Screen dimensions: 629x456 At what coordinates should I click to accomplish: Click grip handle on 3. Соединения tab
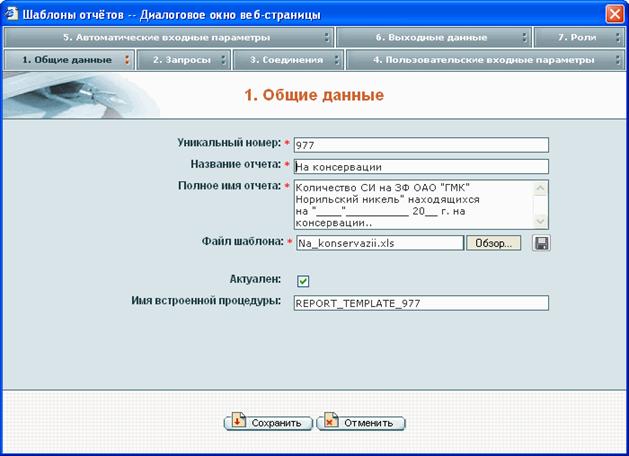coord(337,60)
